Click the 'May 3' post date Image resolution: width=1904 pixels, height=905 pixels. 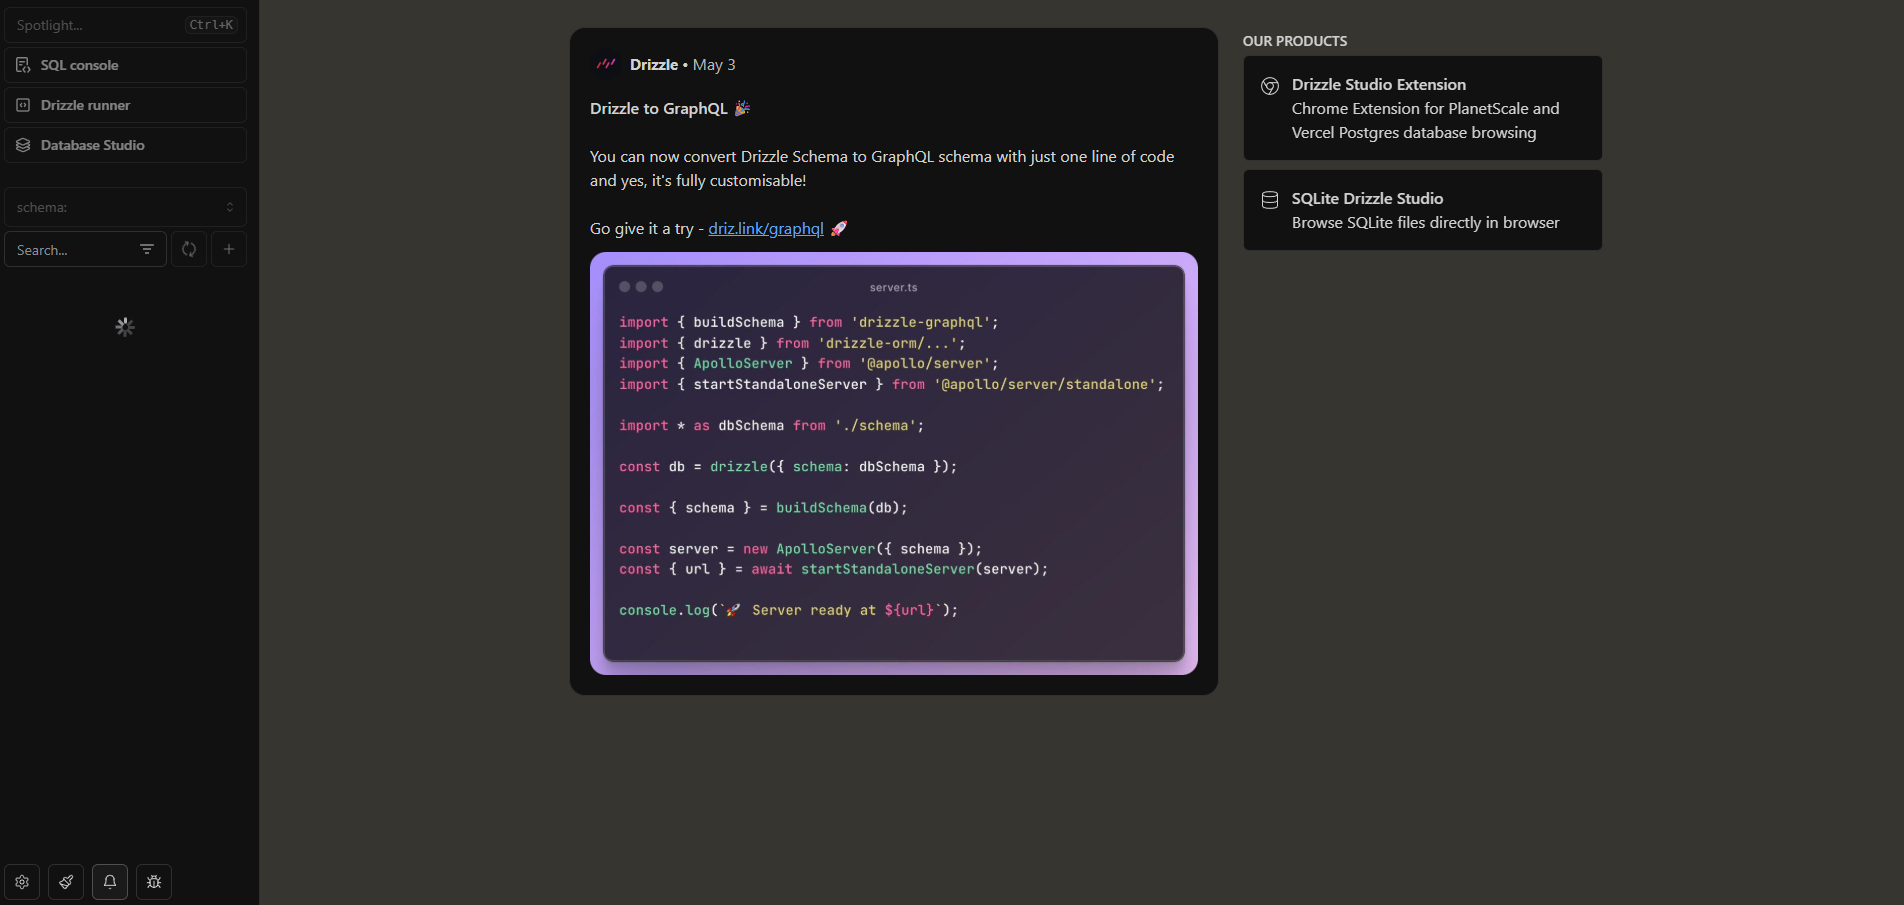pyautogui.click(x=714, y=64)
